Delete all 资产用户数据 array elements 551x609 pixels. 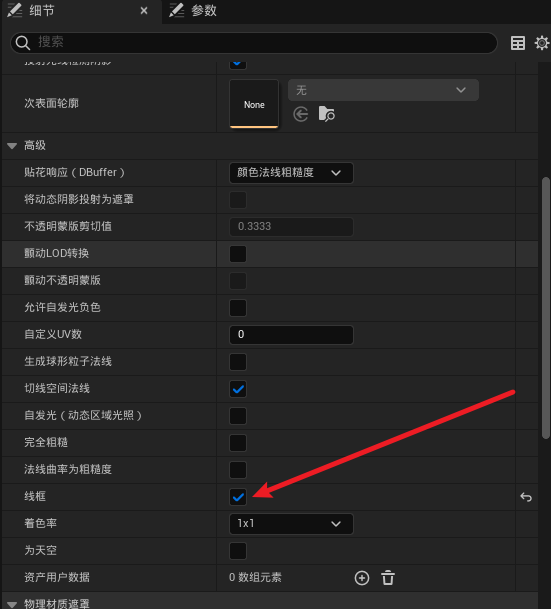click(x=388, y=578)
